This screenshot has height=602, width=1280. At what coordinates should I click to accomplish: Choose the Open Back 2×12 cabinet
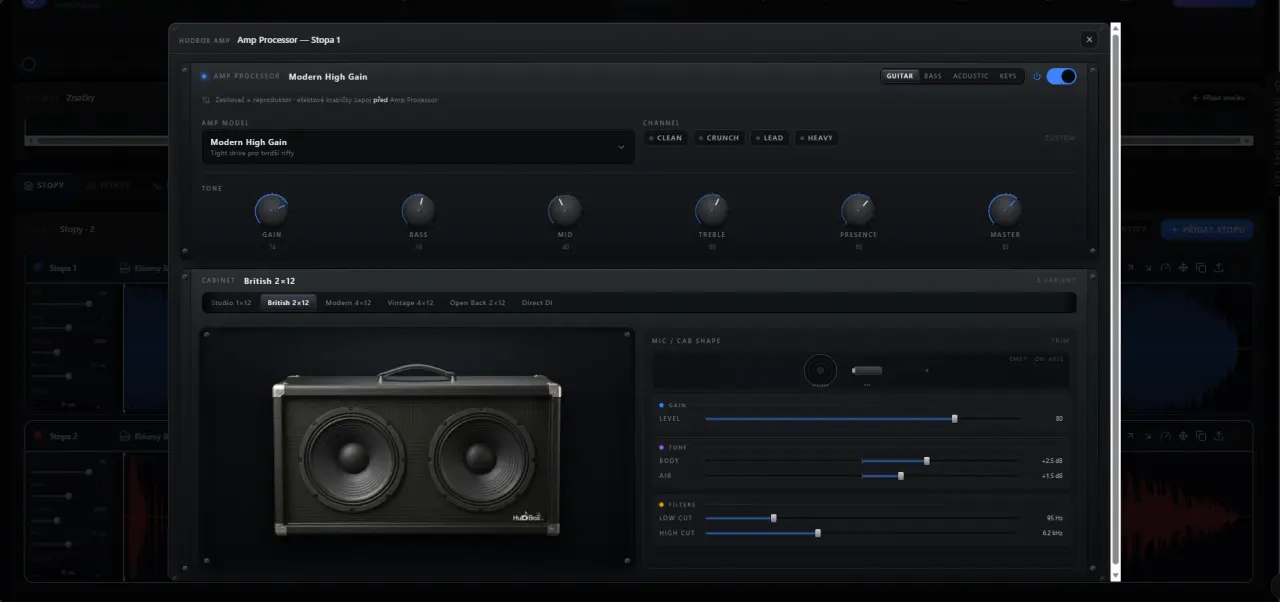477,302
